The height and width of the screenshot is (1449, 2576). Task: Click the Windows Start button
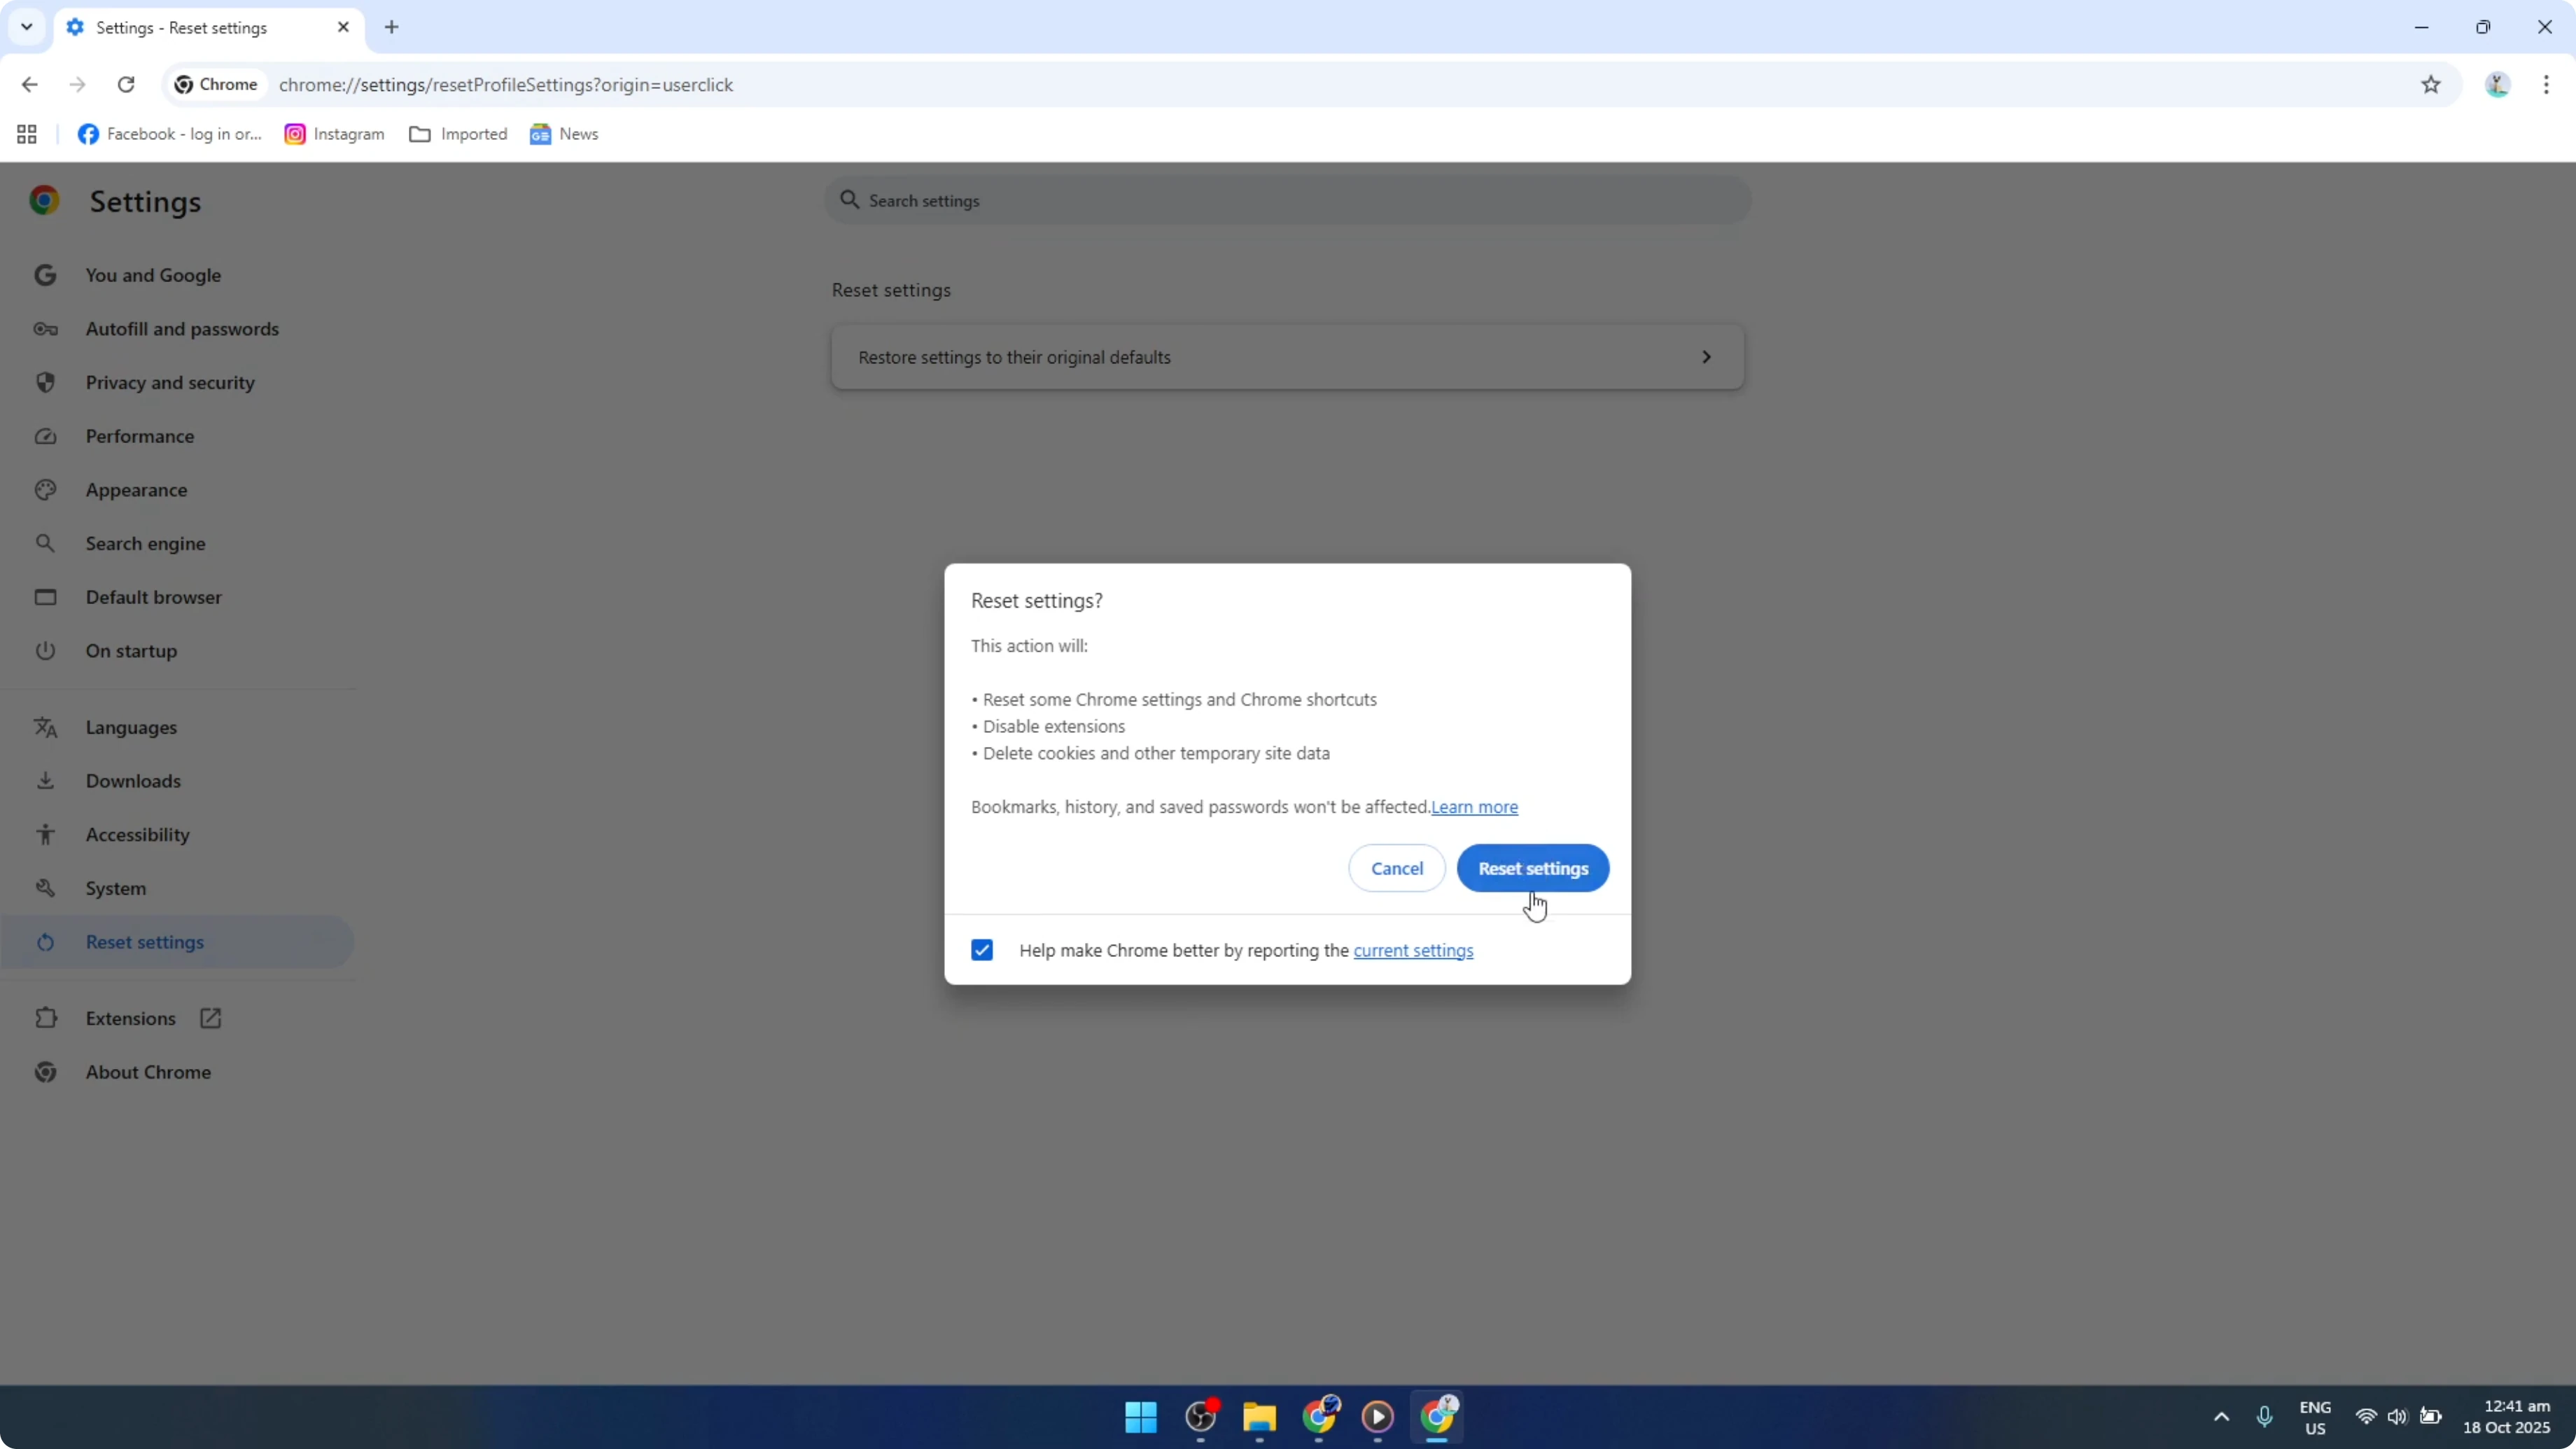coord(1140,1418)
